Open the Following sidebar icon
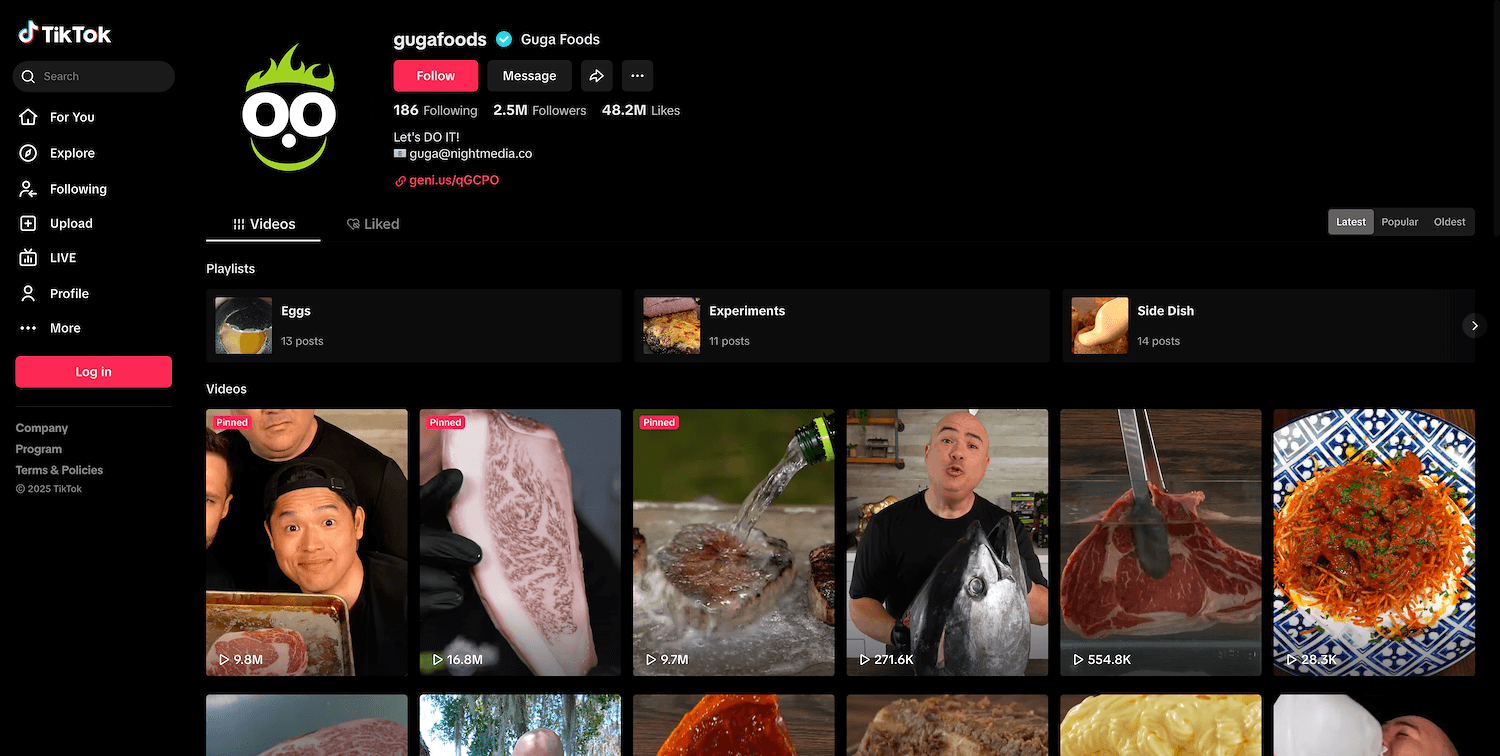 (x=28, y=189)
